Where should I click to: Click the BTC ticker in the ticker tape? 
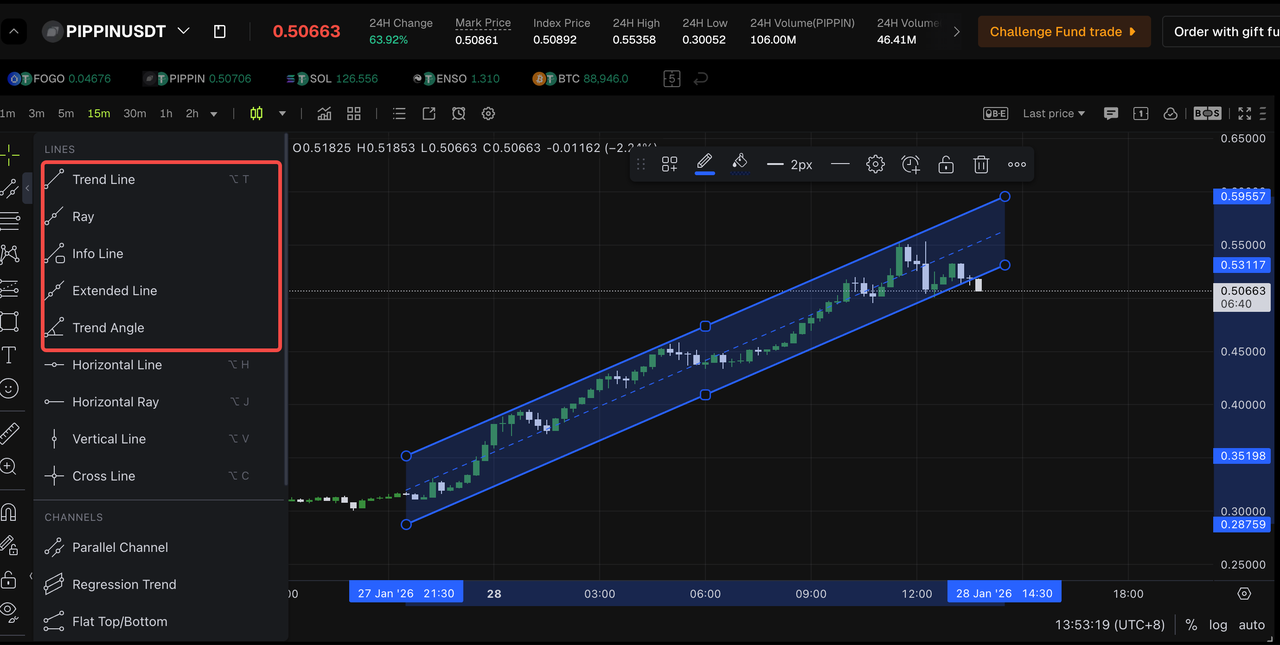(x=580, y=78)
